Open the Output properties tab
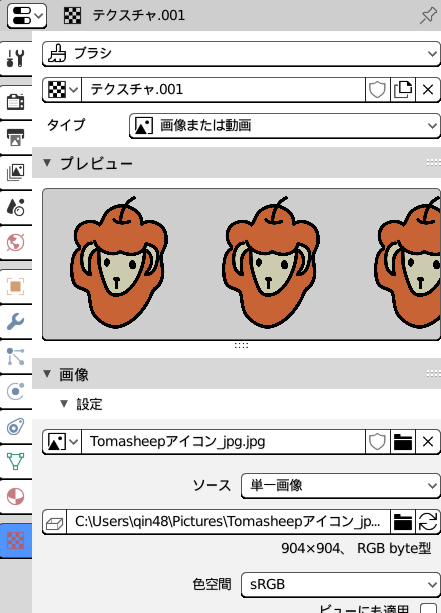 tap(16, 137)
